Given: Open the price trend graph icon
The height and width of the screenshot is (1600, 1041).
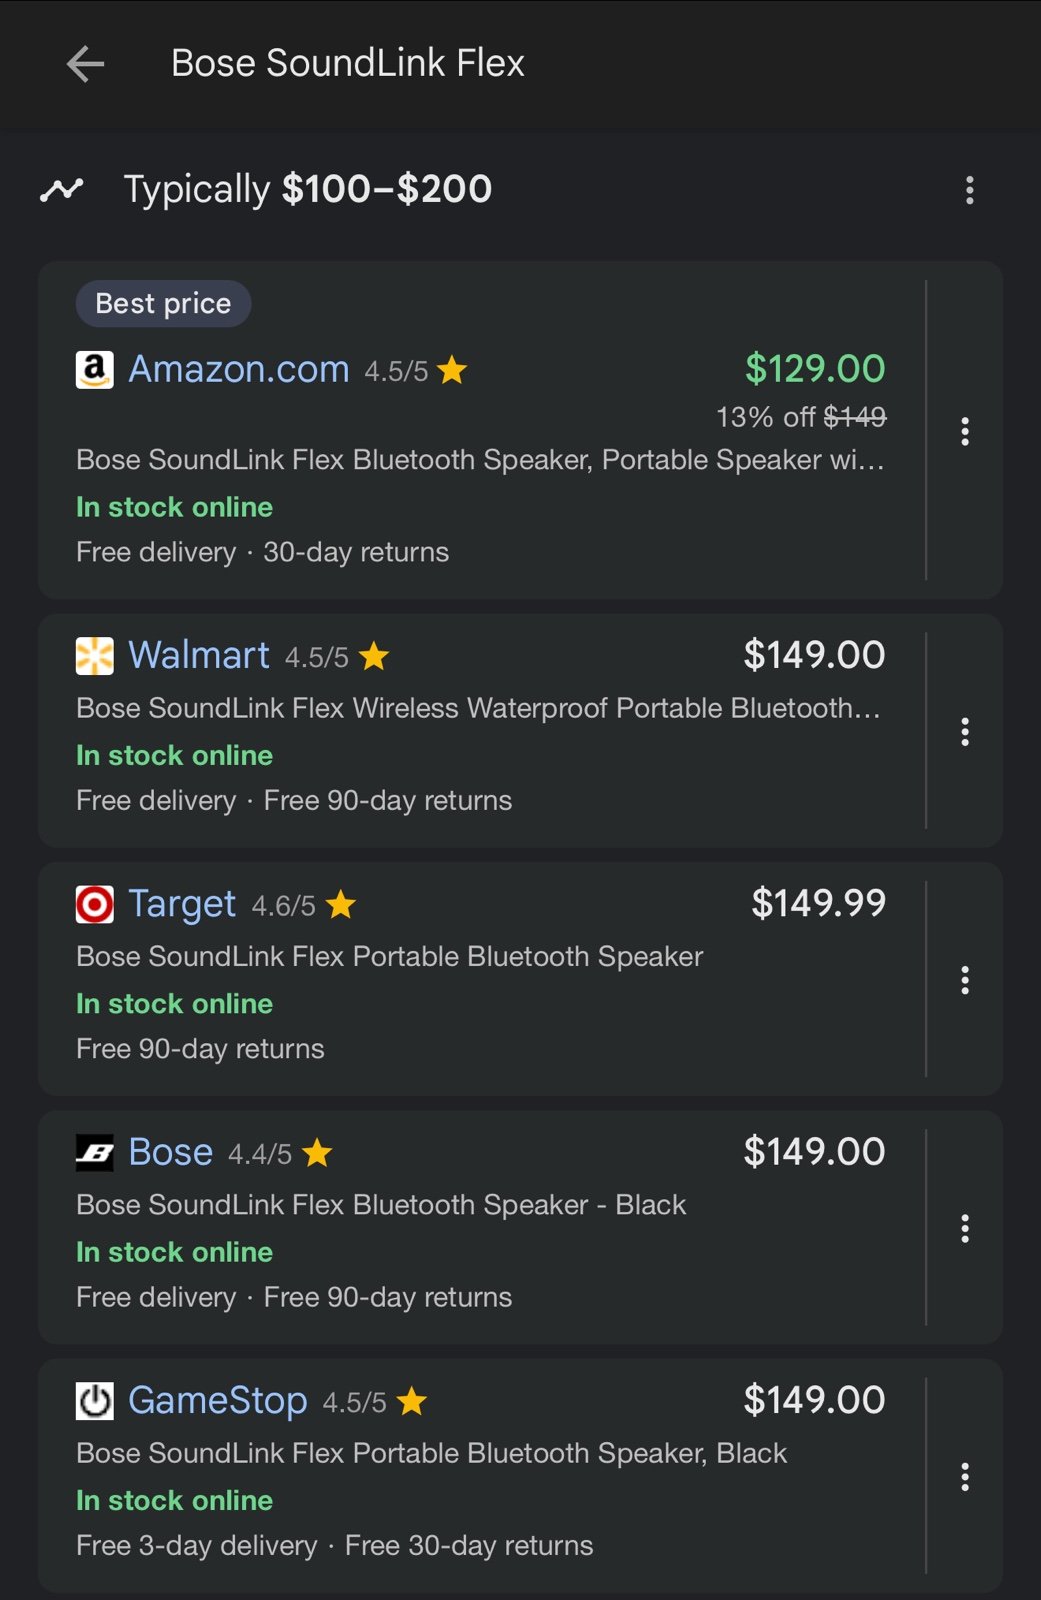Looking at the screenshot, I should coord(62,189).
